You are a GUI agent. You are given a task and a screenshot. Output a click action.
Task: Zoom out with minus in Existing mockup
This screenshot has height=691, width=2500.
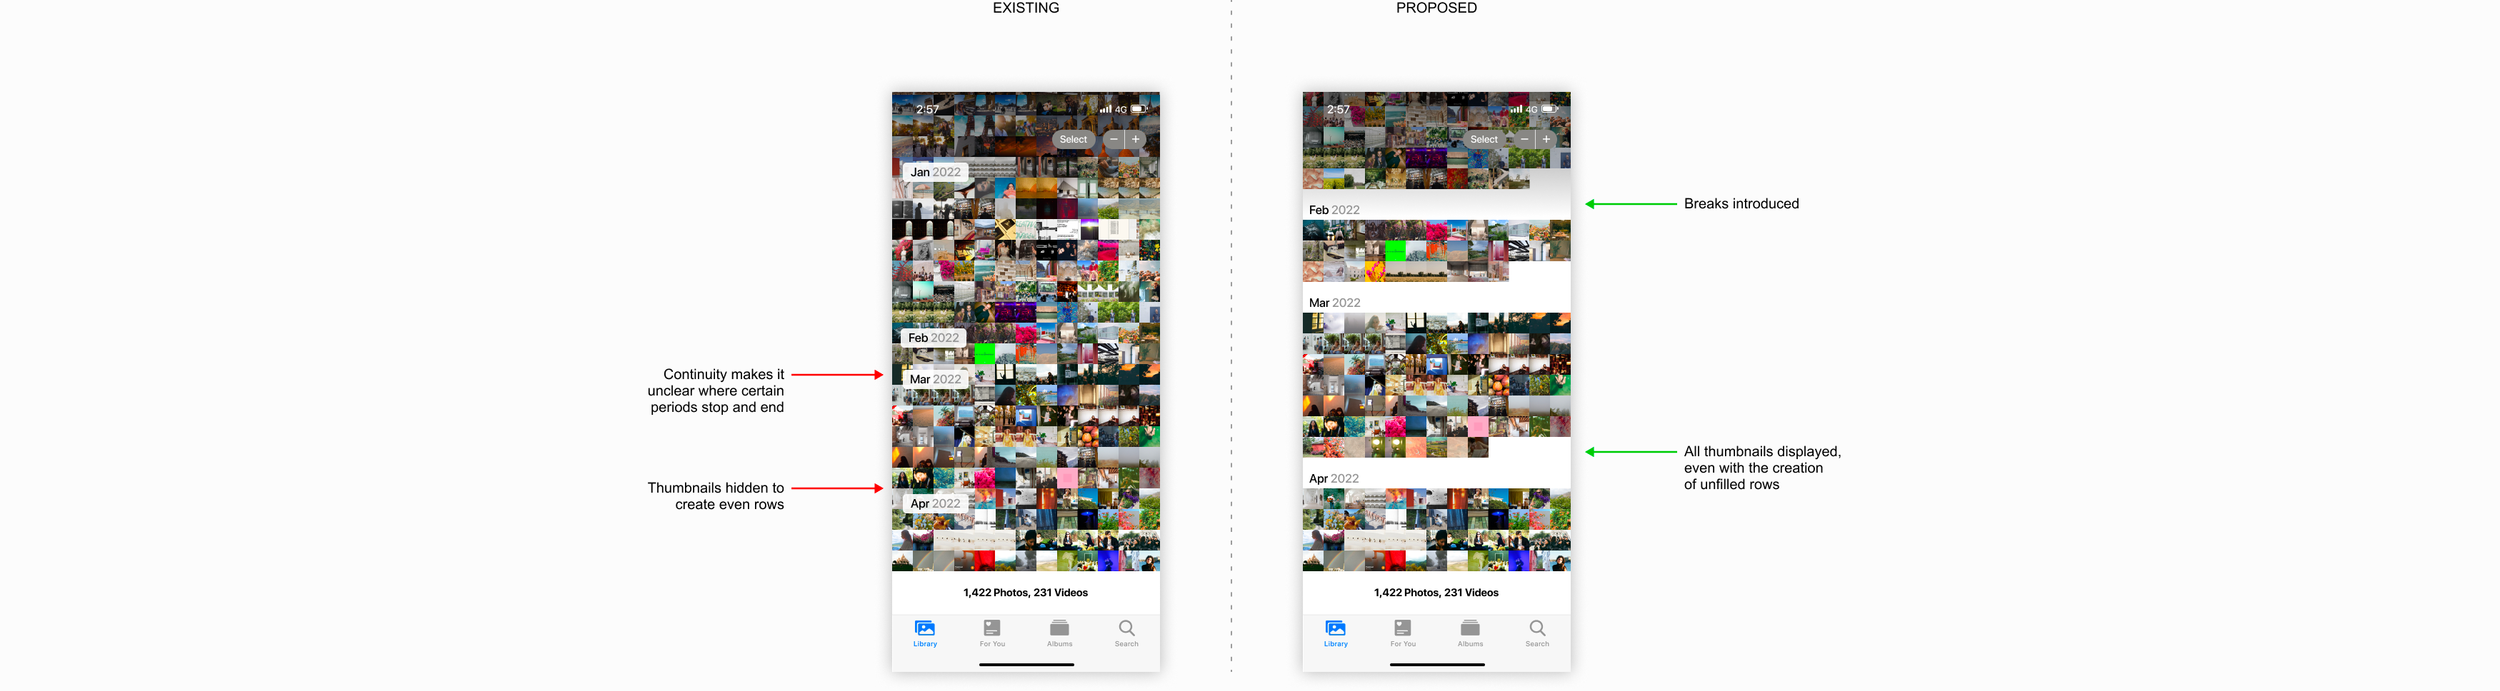pyautogui.click(x=1113, y=140)
